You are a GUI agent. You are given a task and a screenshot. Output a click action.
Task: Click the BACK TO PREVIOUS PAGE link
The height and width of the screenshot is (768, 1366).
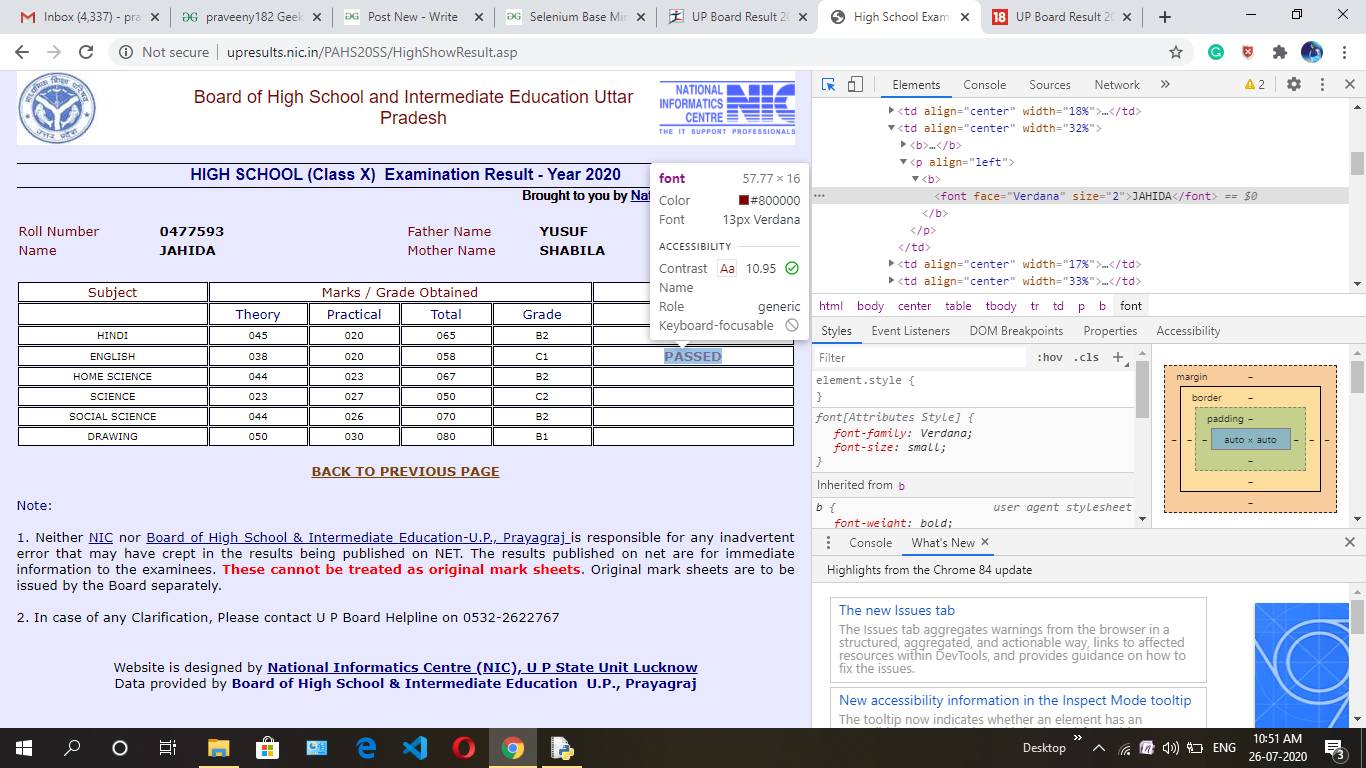pos(405,471)
